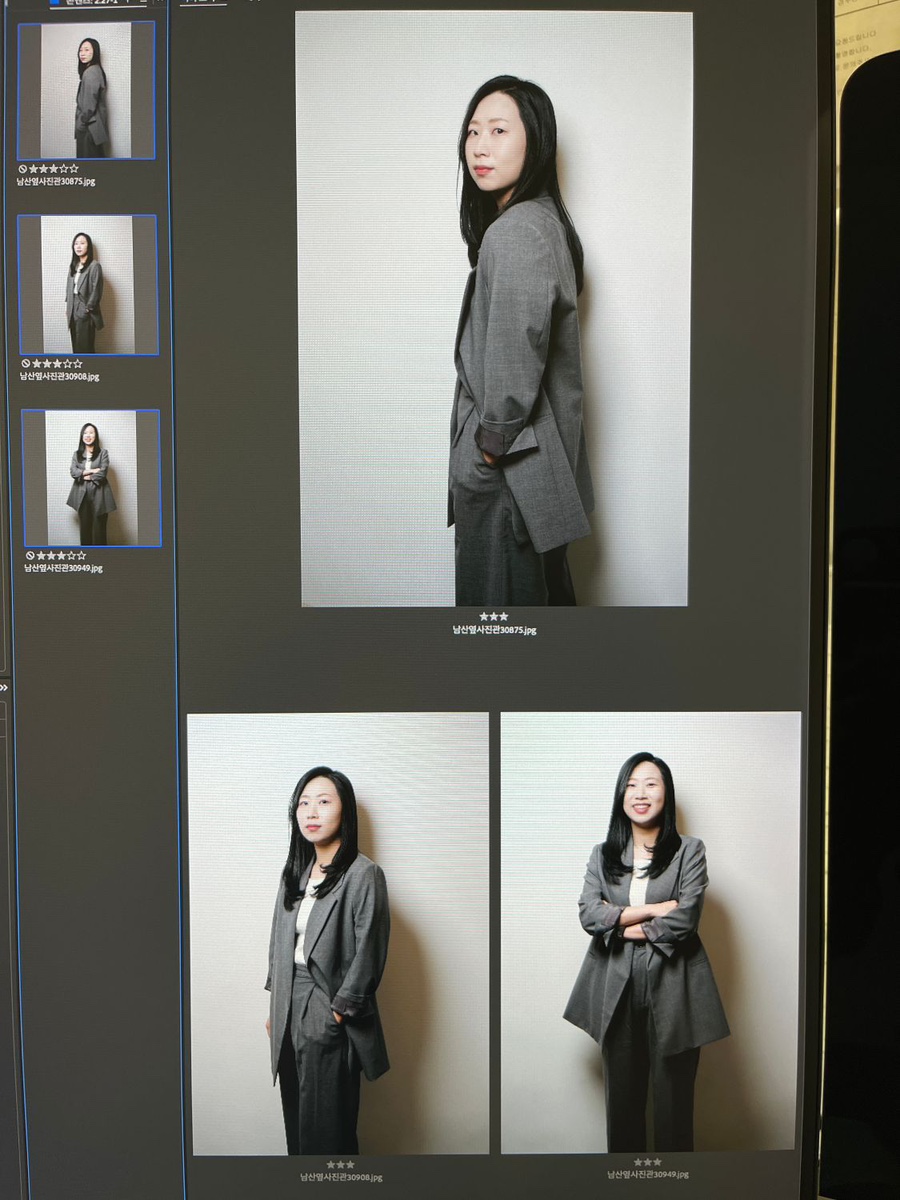Click reject icon under thumbnail 남산옆사진관30875.jpg
Screen dimensions: 900x1200
[x=23, y=169]
